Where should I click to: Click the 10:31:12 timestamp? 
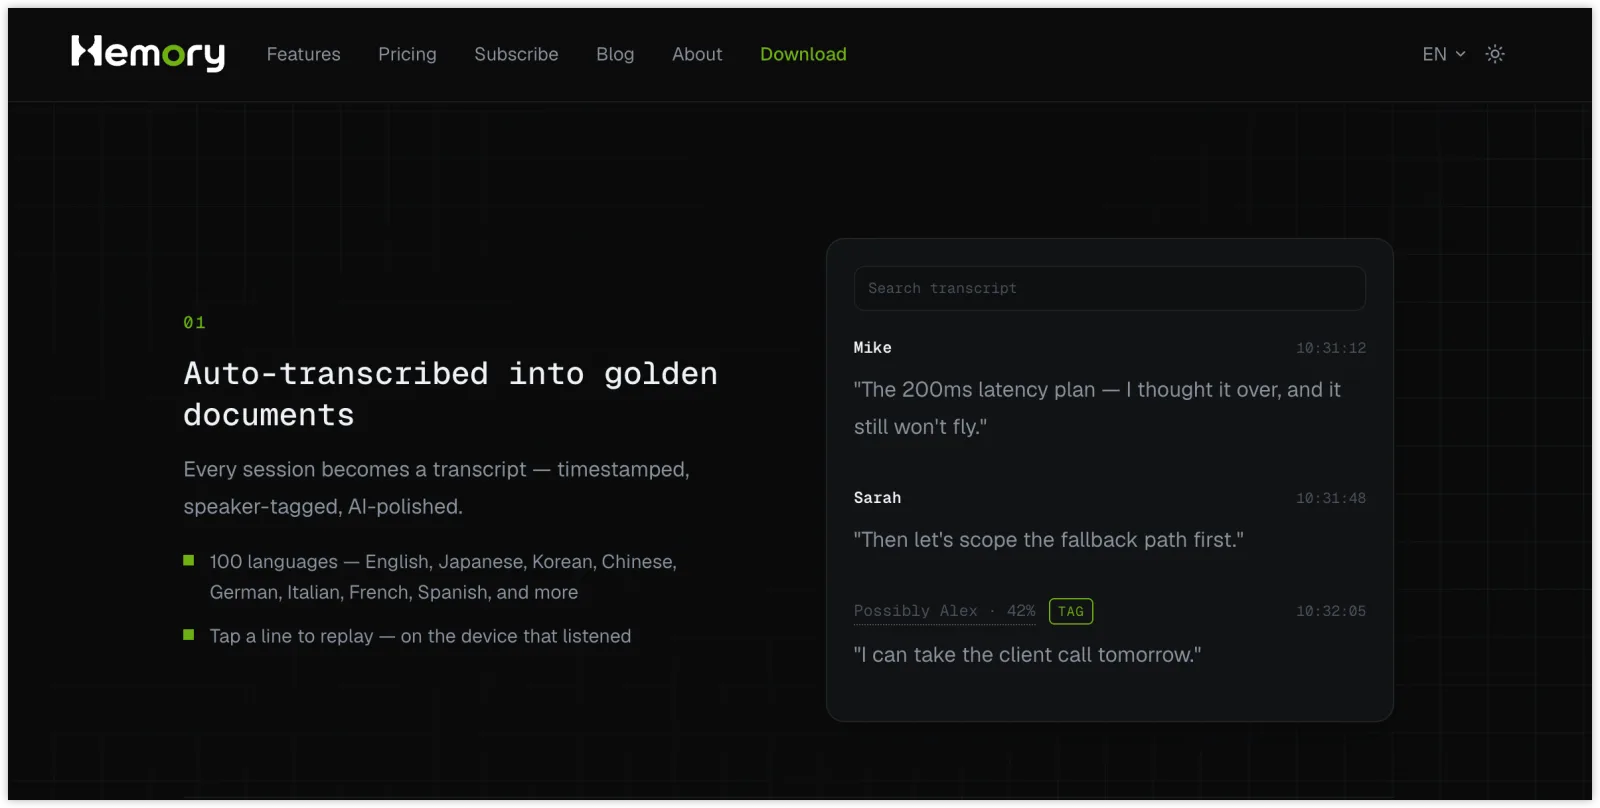pyautogui.click(x=1331, y=348)
